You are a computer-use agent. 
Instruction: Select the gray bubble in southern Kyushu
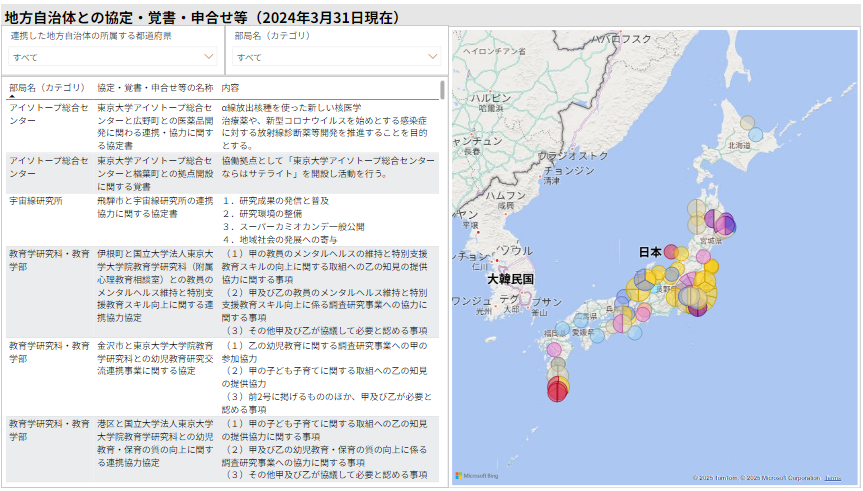558,364
